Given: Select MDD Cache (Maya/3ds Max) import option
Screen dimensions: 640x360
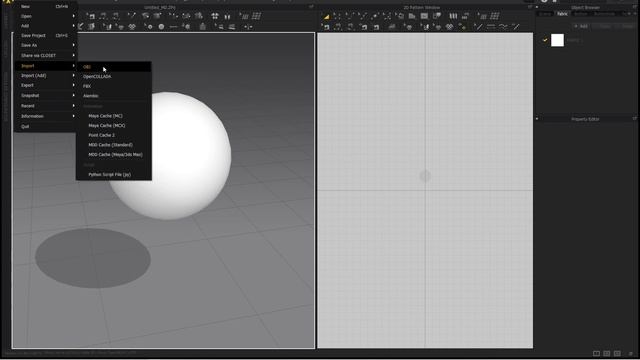Looking at the screenshot, I should (x=113, y=155).
